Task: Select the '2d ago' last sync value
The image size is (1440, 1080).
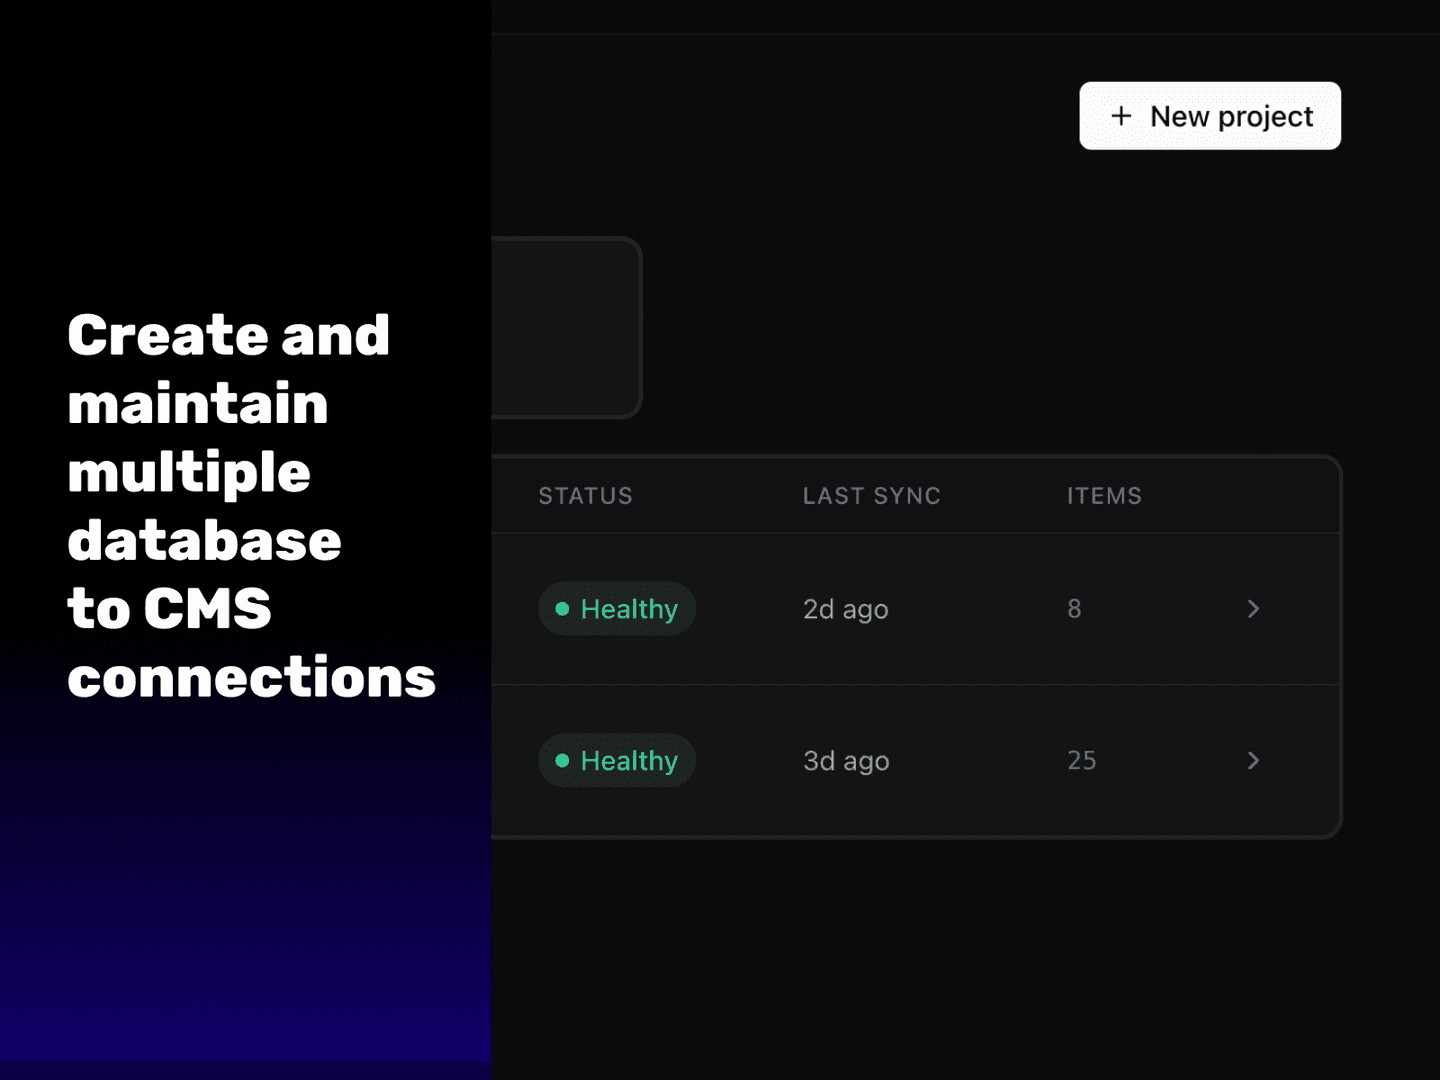Action: click(846, 609)
